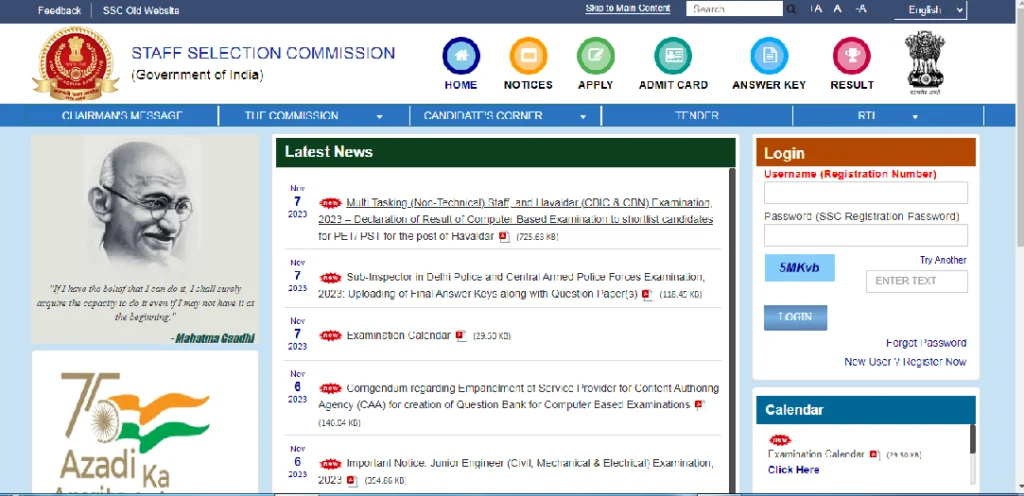This screenshot has width=1024, height=496.
Task: Click the Login panel header
Action: coord(866,153)
